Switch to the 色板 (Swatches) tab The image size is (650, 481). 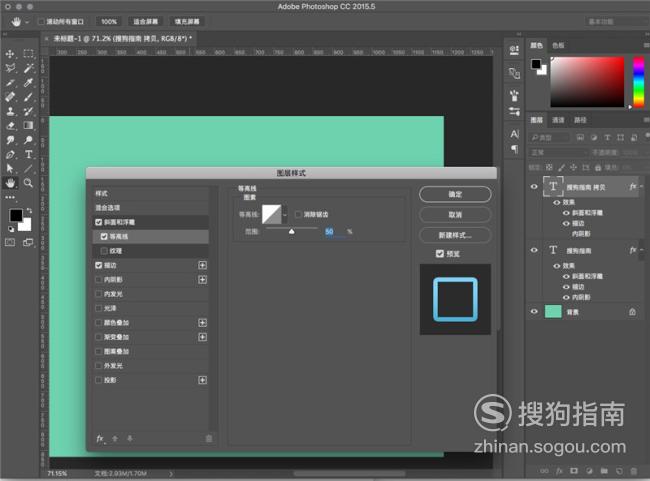click(x=558, y=45)
